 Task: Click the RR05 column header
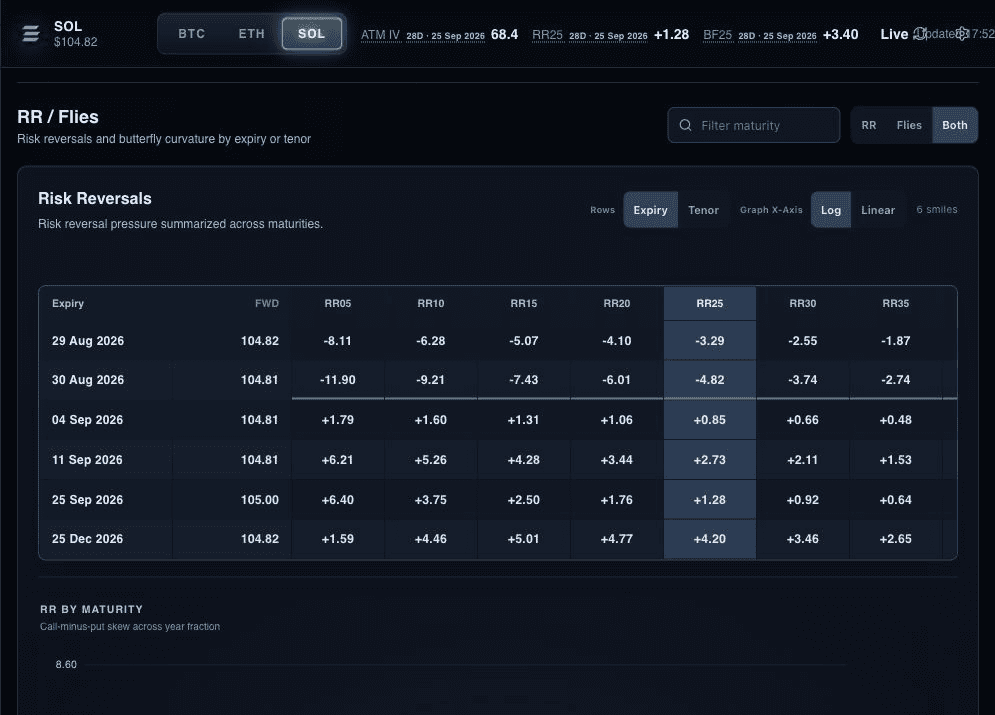338,303
